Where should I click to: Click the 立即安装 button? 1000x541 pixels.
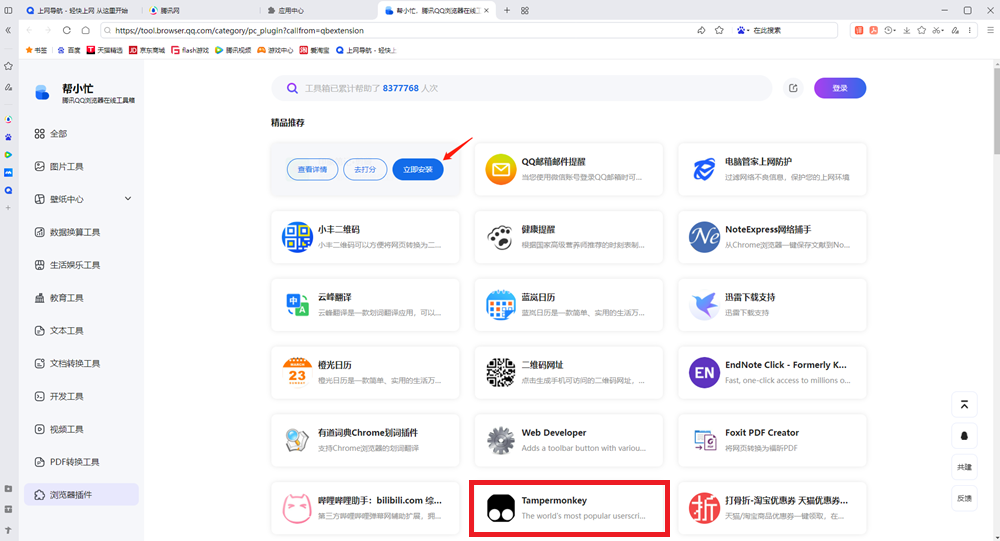(417, 170)
